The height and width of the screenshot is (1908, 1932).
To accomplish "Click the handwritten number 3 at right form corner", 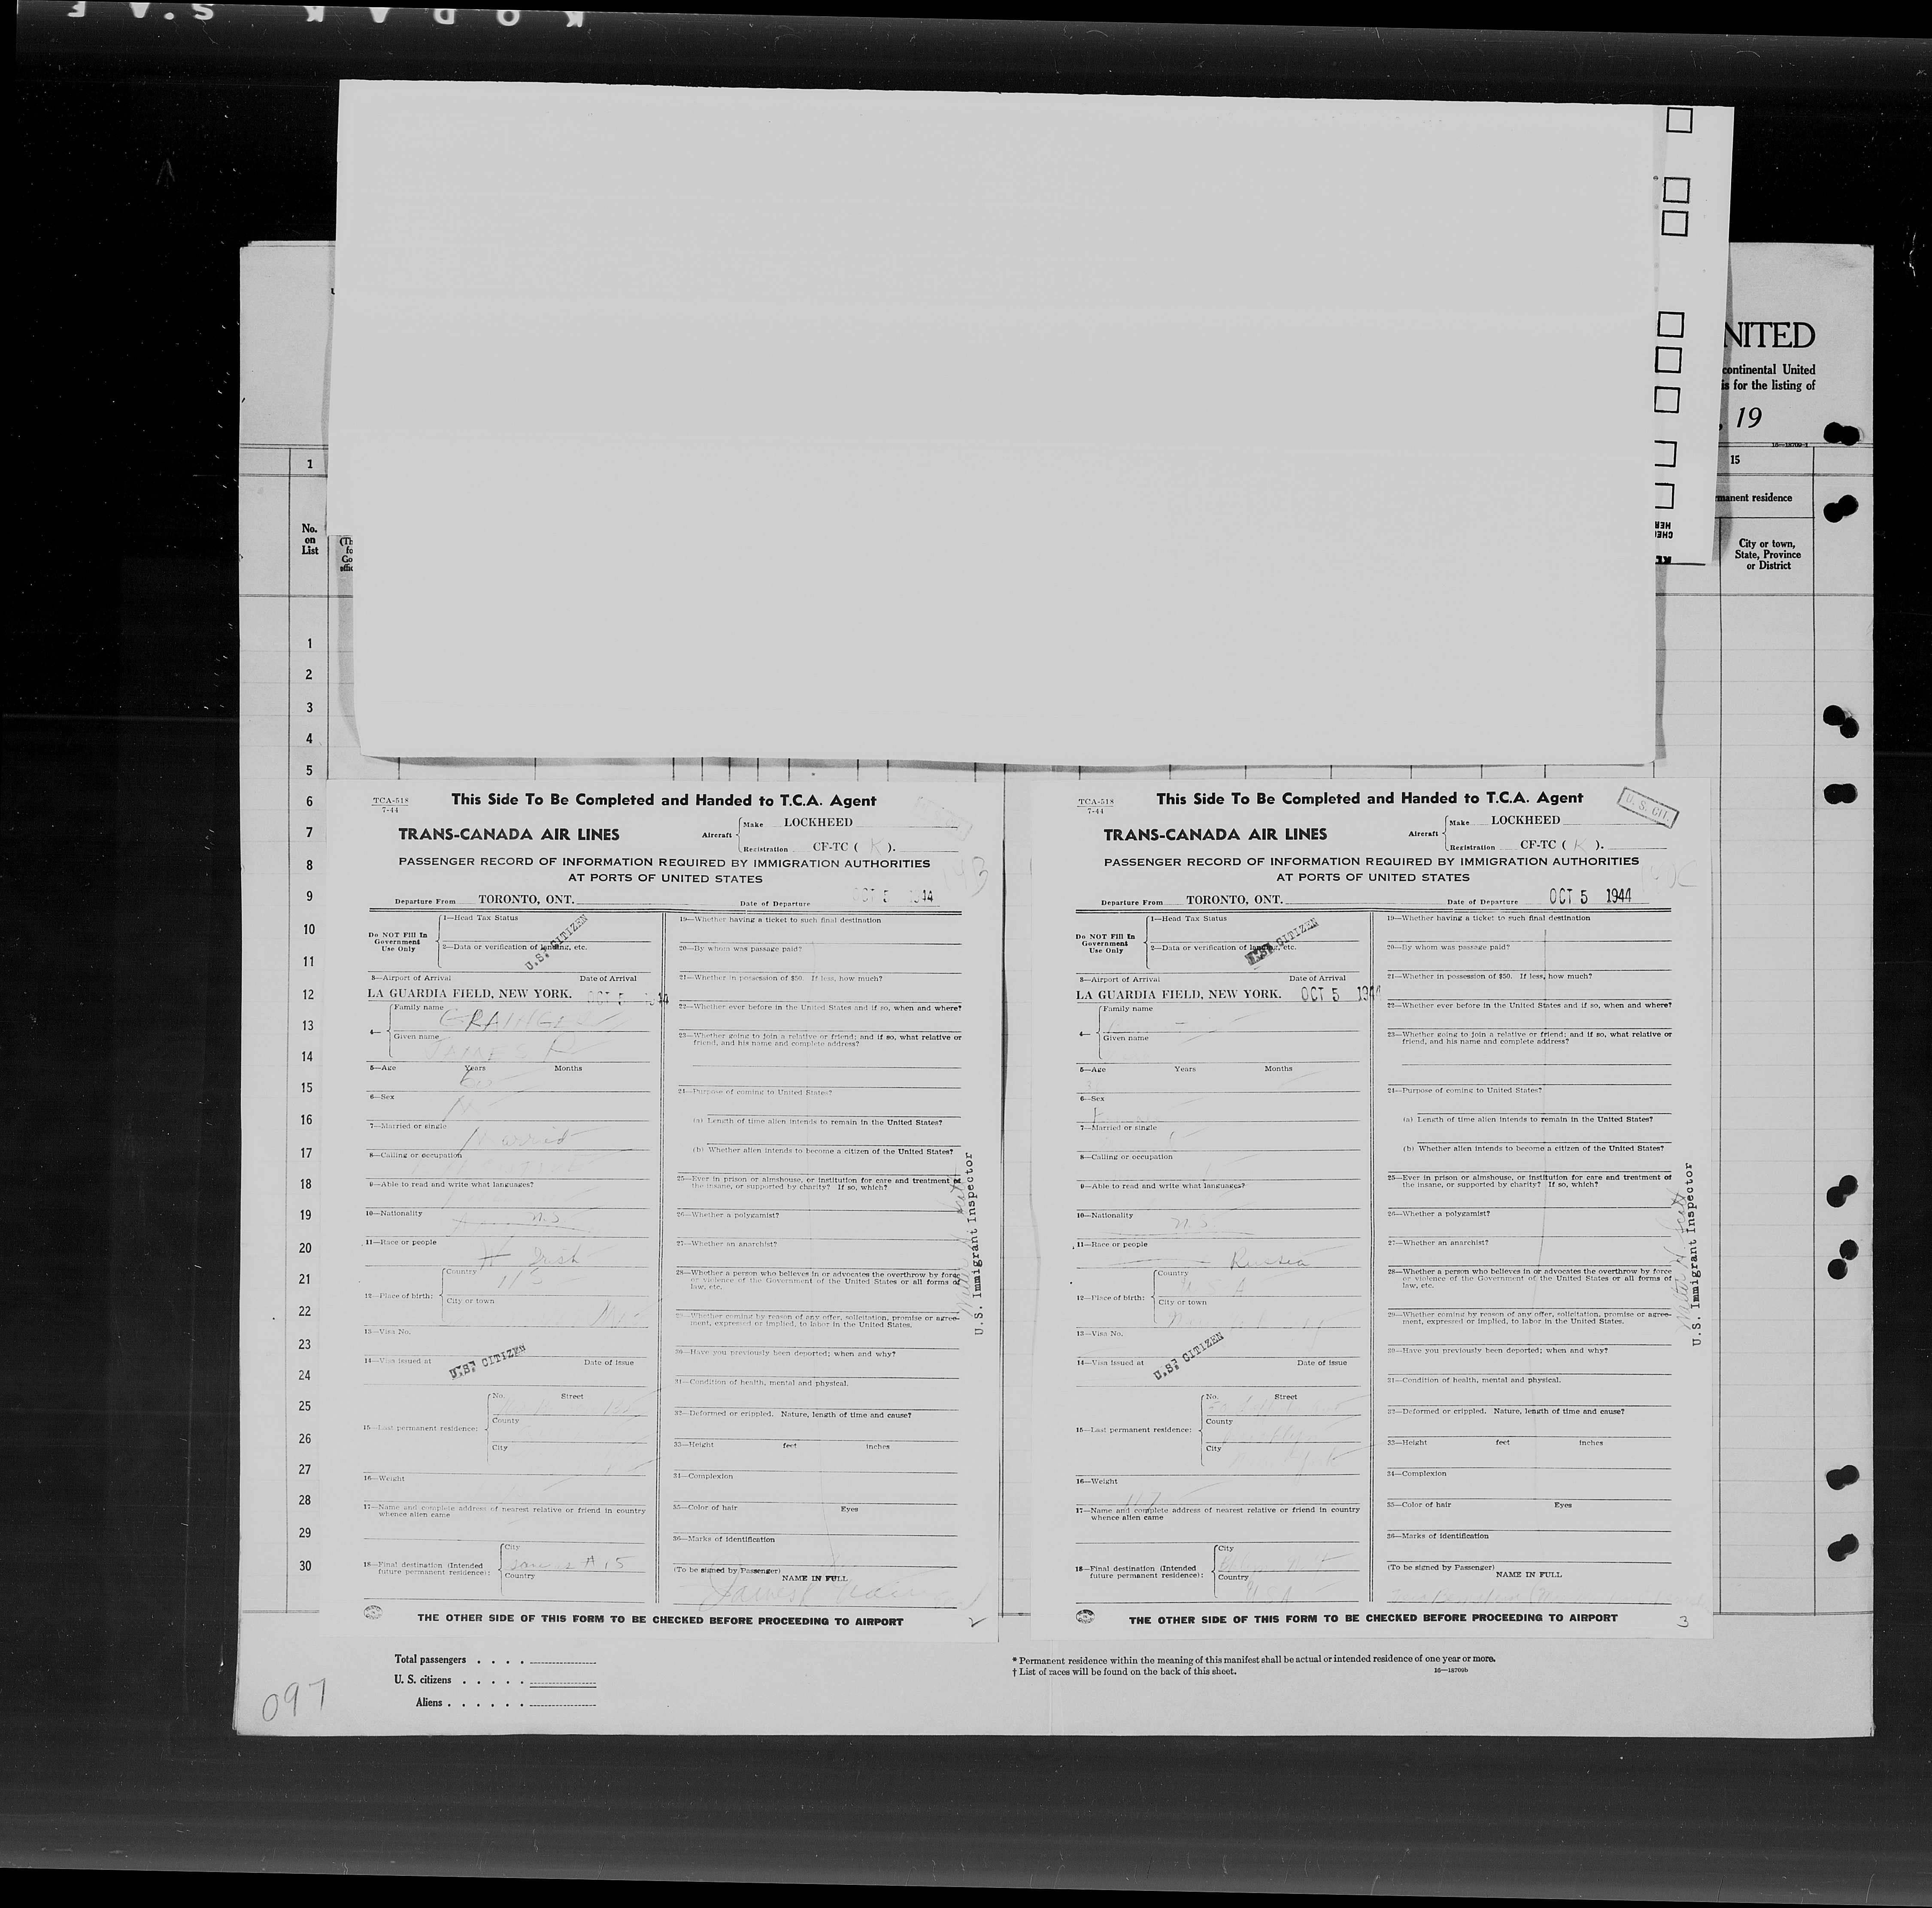I will coord(1683,1622).
